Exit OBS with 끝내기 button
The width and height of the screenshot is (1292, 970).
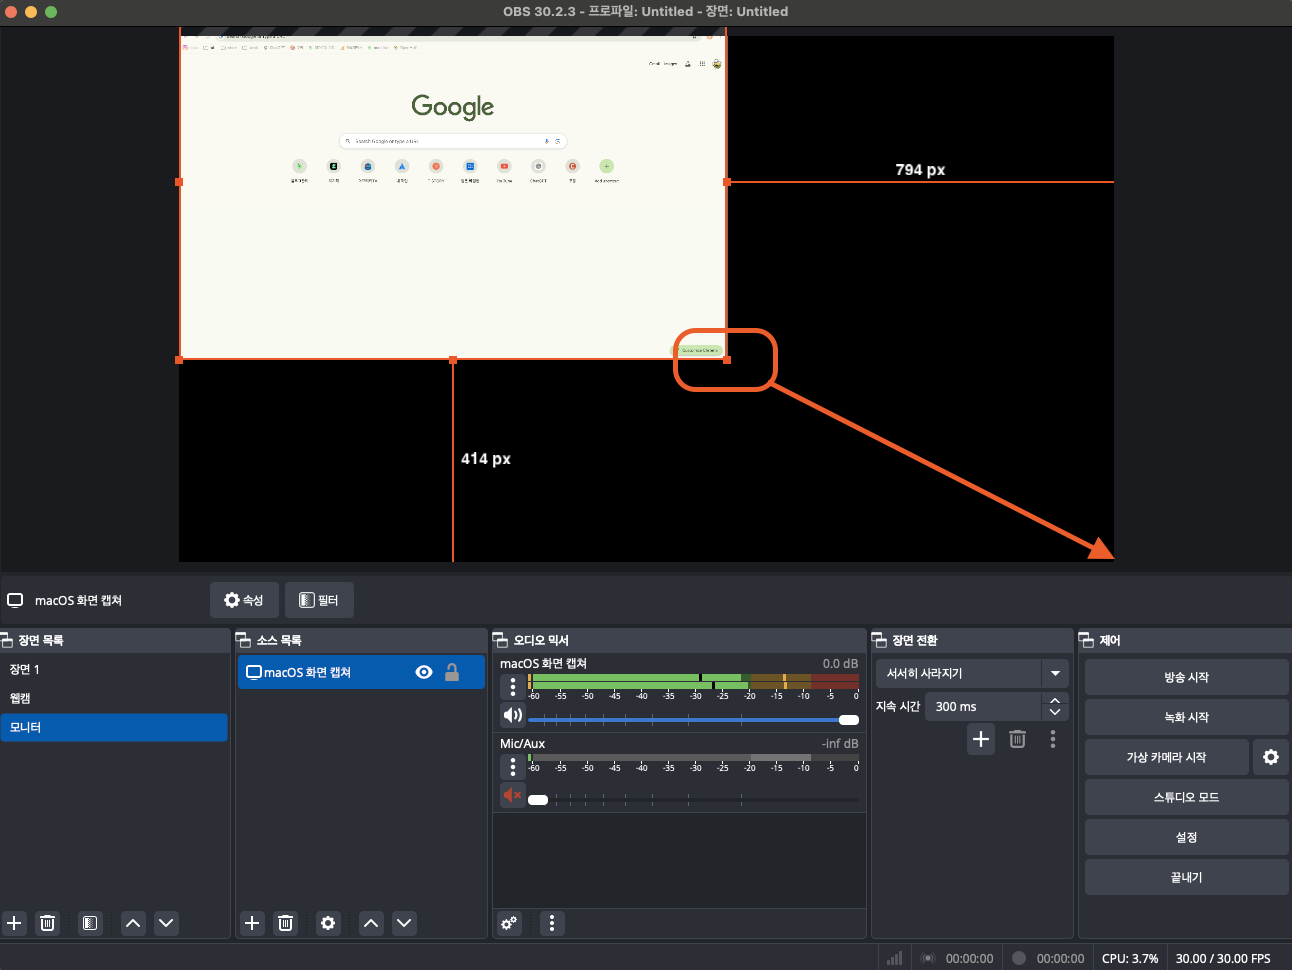[1186, 877]
